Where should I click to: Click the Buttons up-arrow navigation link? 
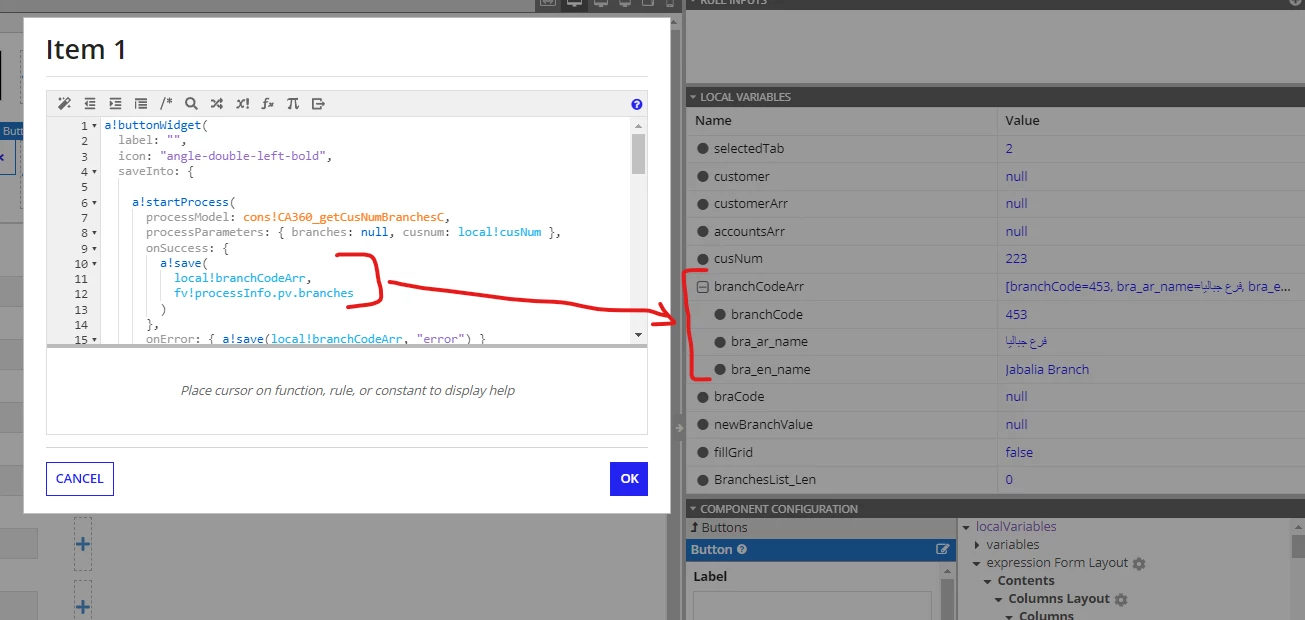[719, 527]
